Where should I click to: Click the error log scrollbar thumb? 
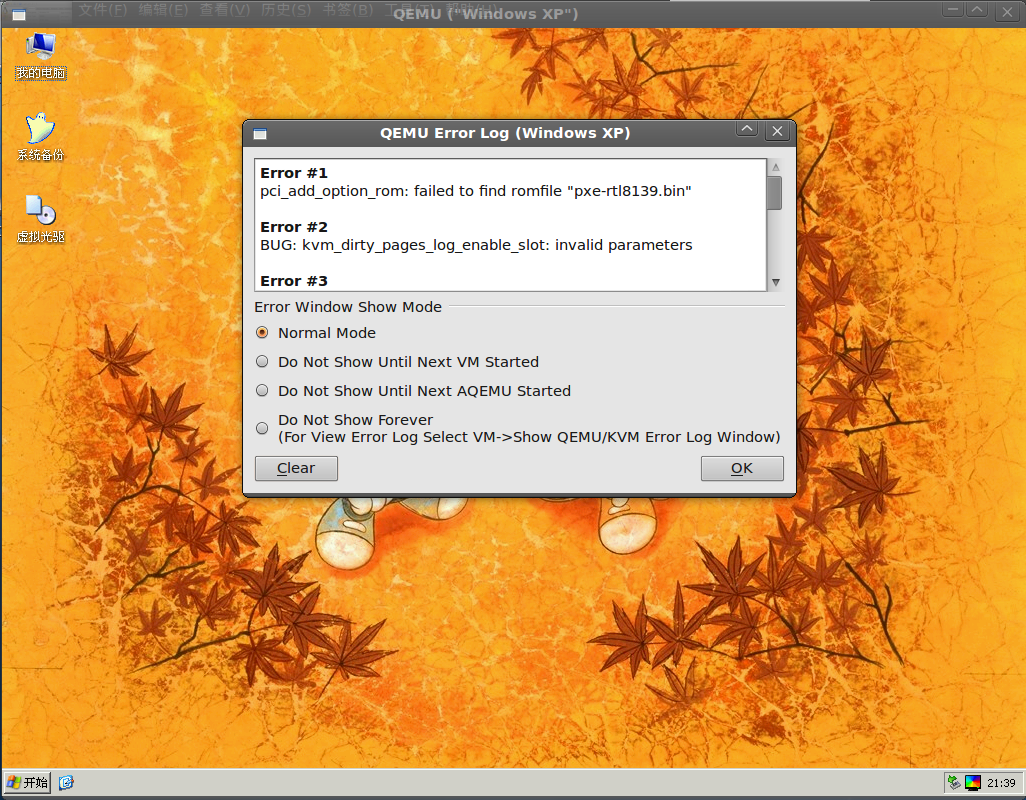[775, 193]
